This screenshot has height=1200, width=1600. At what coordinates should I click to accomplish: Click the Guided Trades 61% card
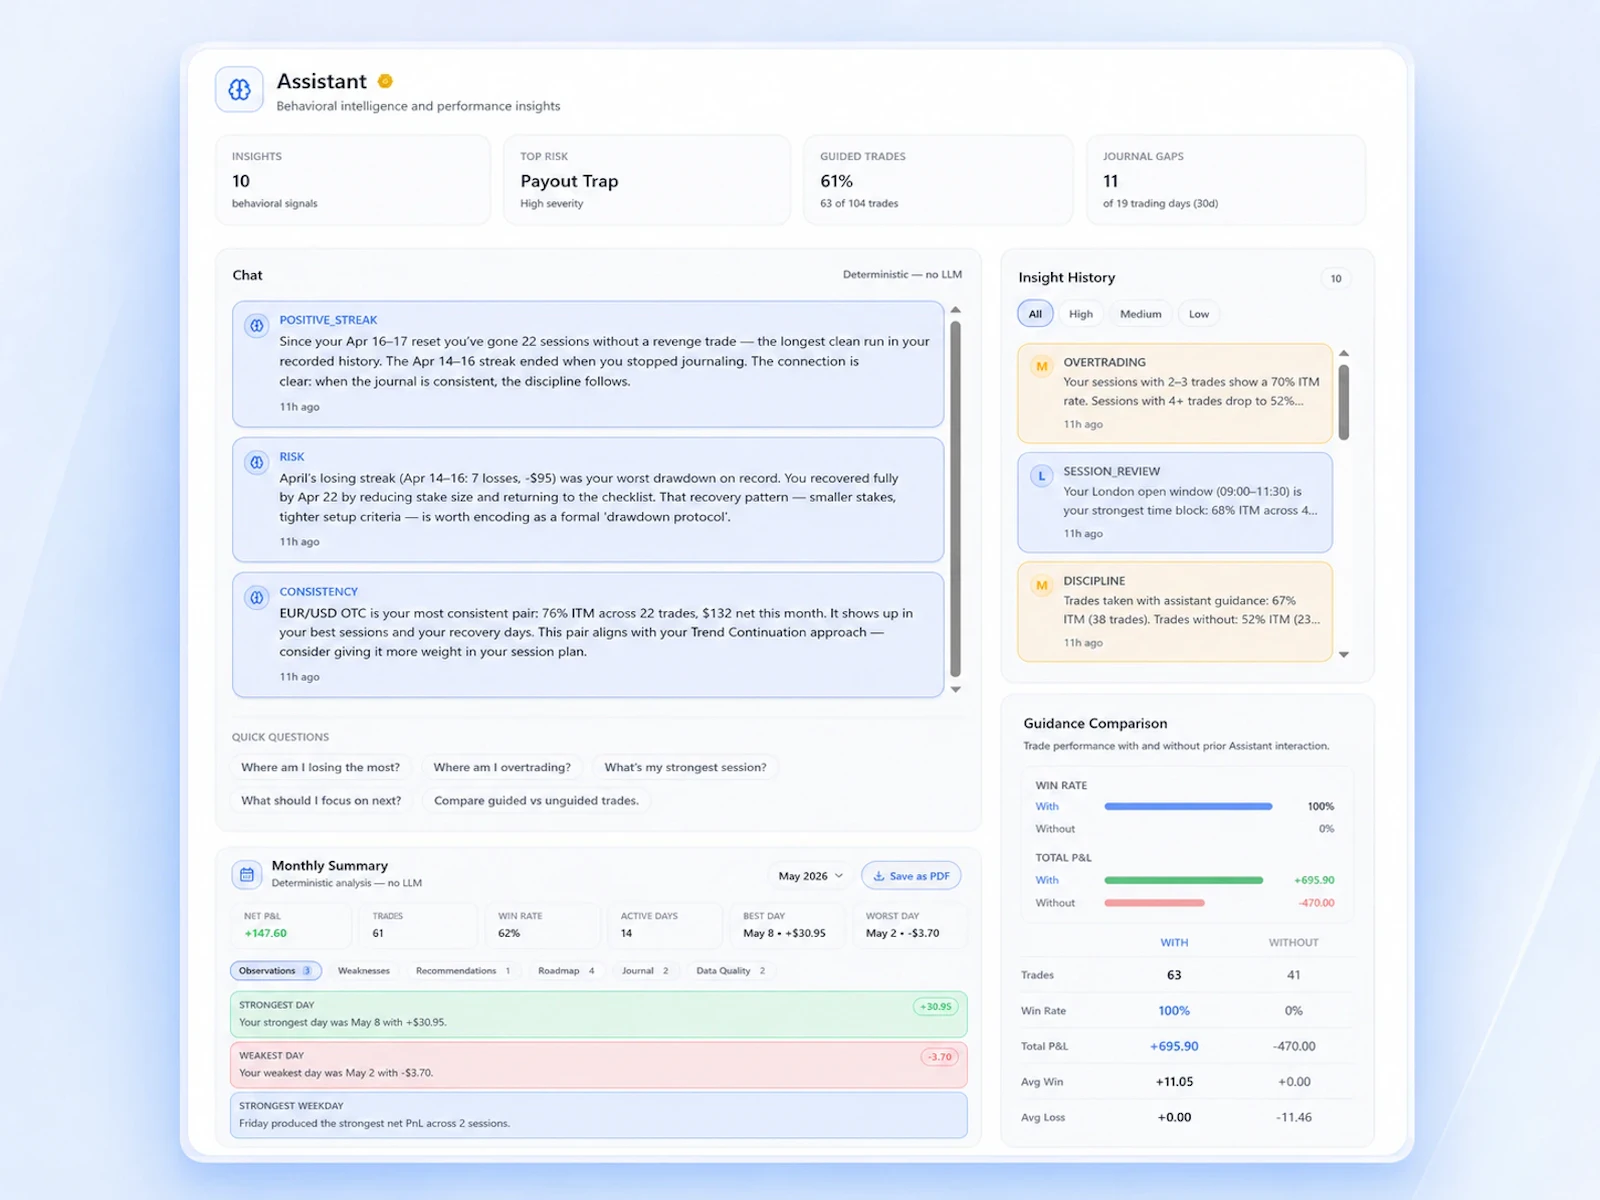click(x=938, y=180)
